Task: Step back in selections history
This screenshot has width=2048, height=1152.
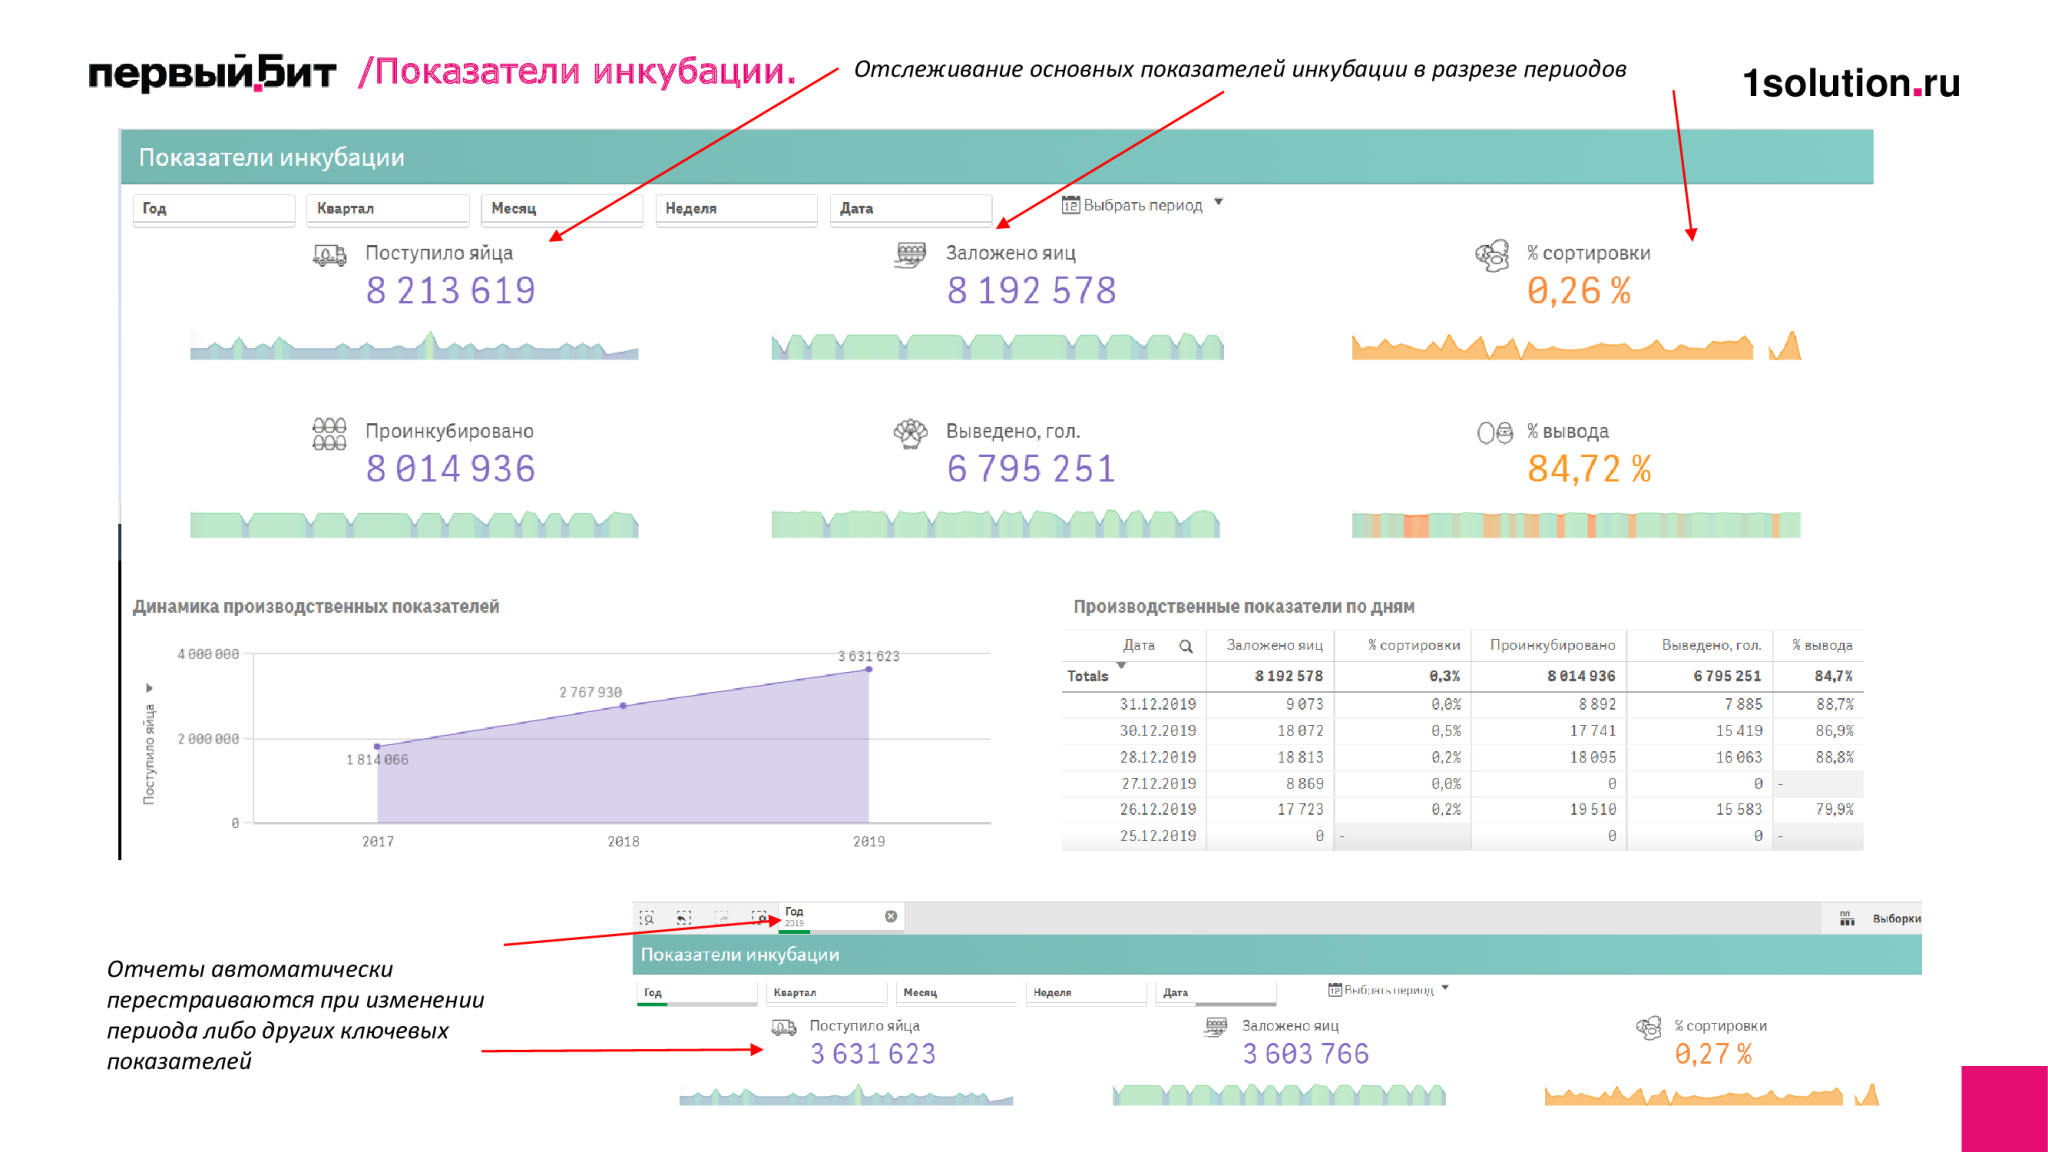Action: (684, 918)
